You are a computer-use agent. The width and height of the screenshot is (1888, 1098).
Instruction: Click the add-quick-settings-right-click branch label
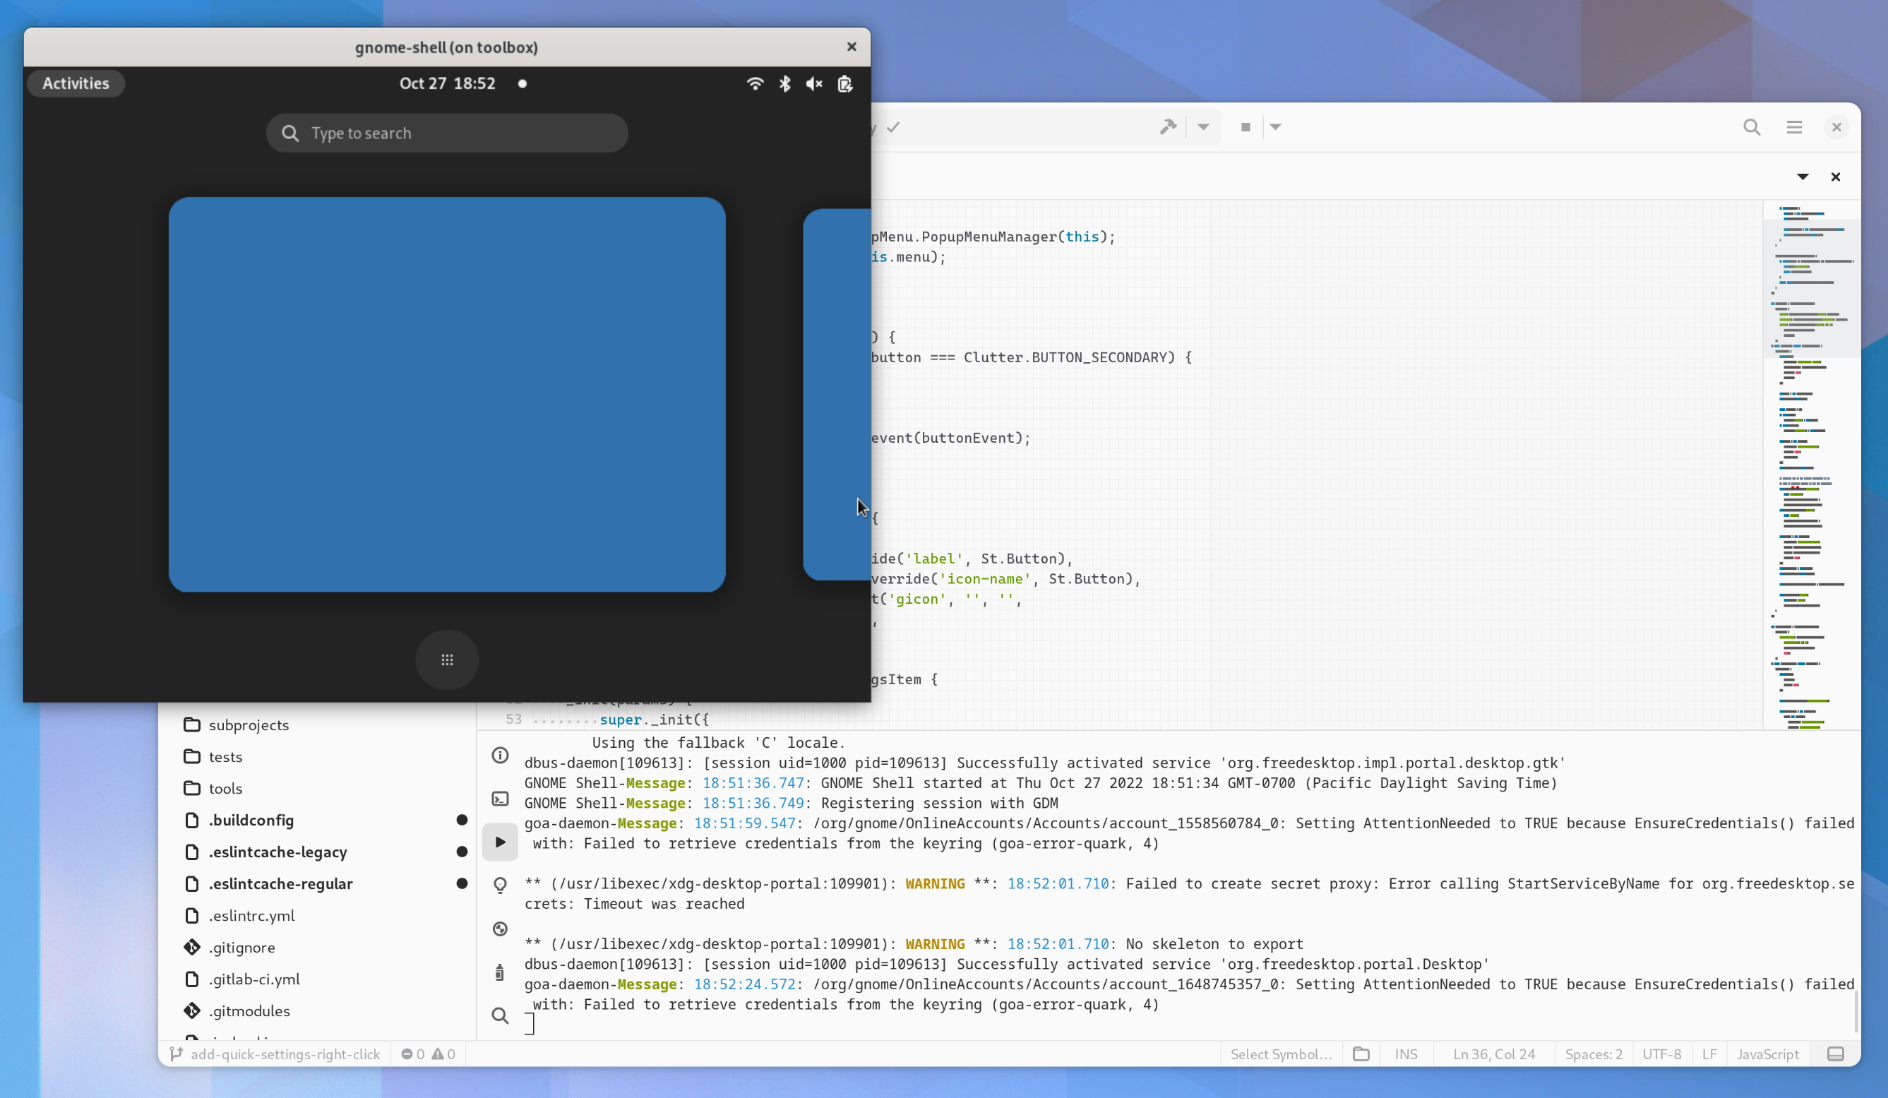click(285, 1054)
